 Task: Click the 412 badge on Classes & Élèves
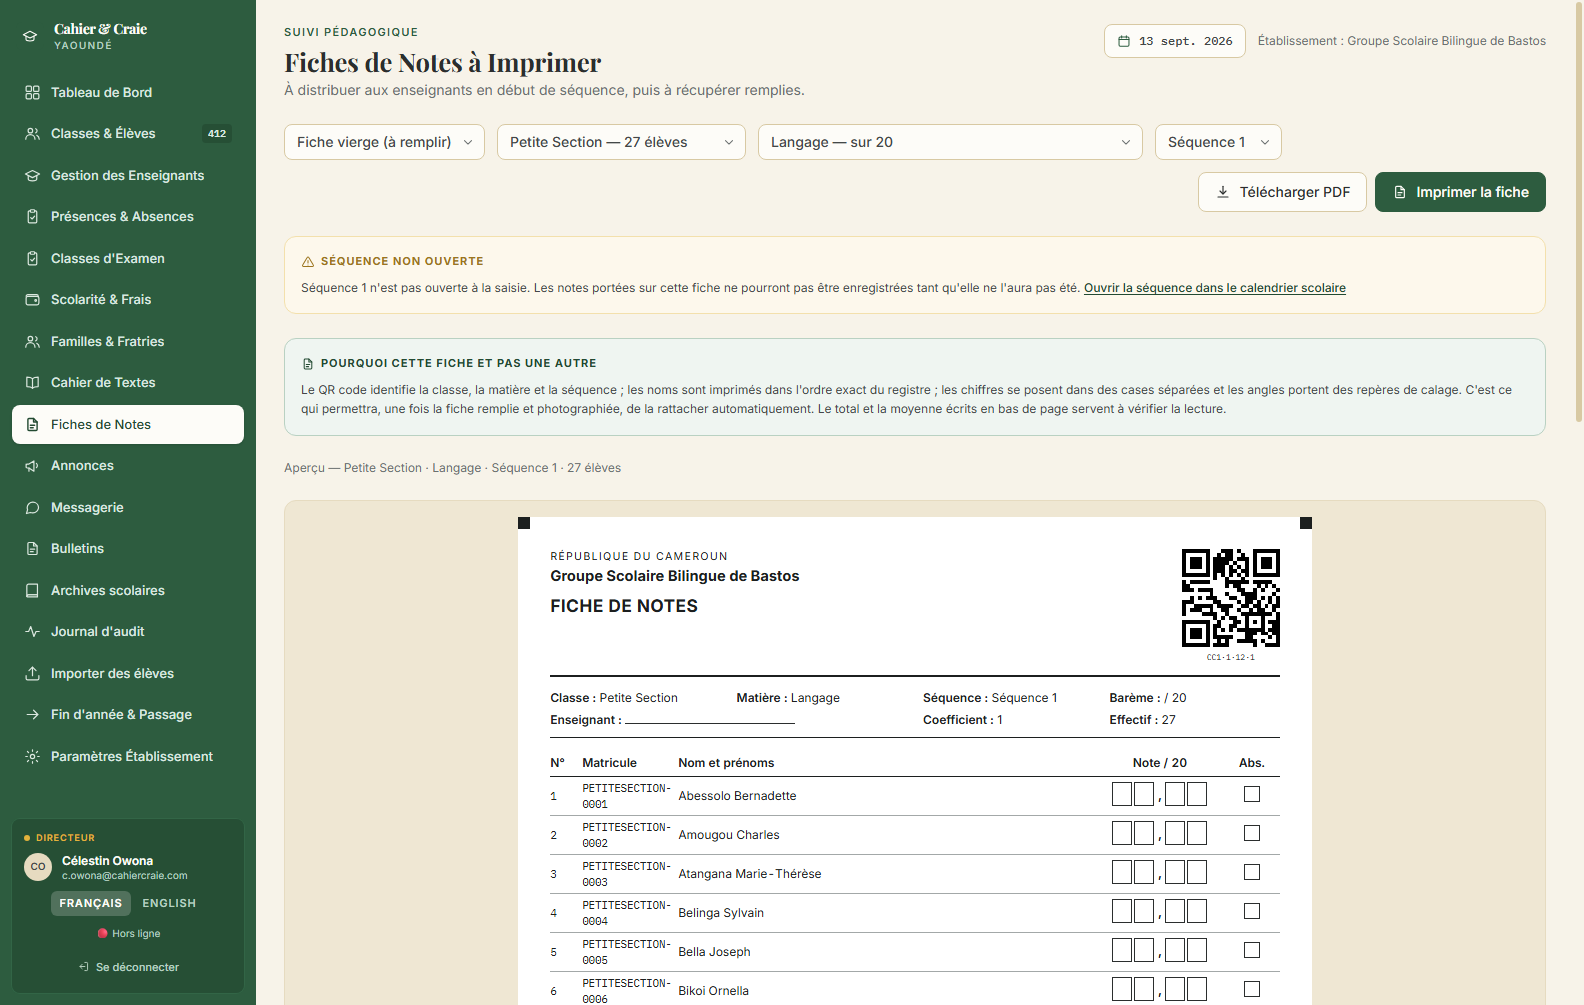pos(217,133)
